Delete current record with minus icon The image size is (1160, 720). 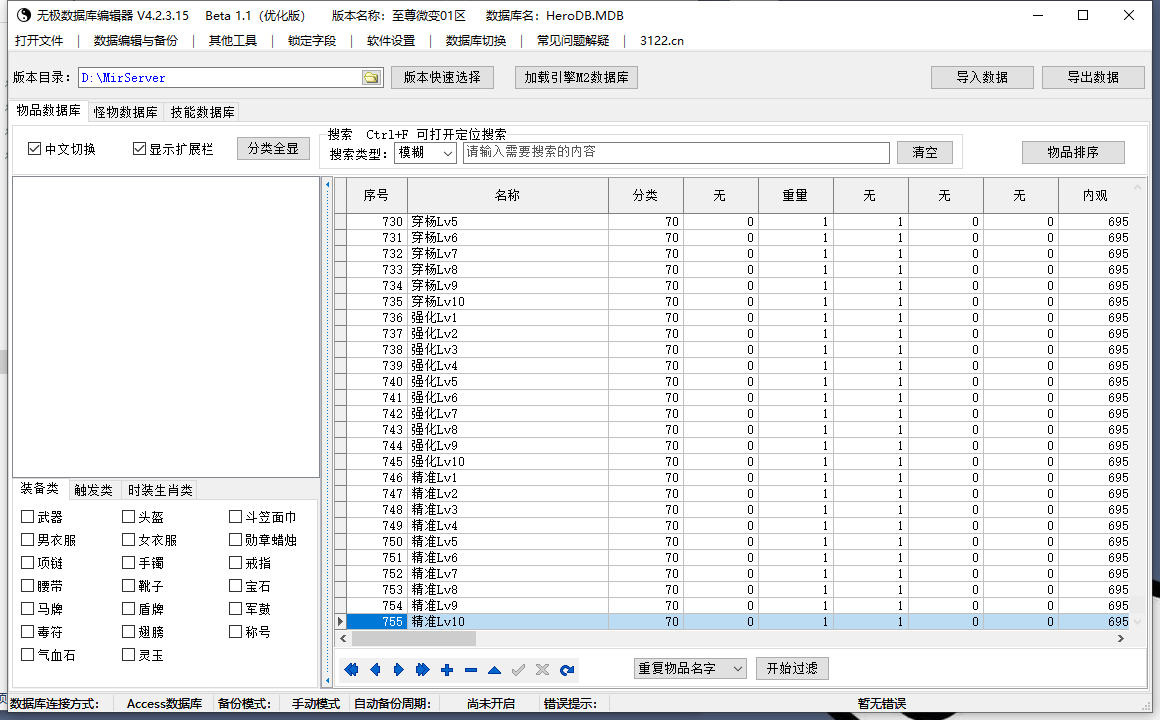(471, 670)
